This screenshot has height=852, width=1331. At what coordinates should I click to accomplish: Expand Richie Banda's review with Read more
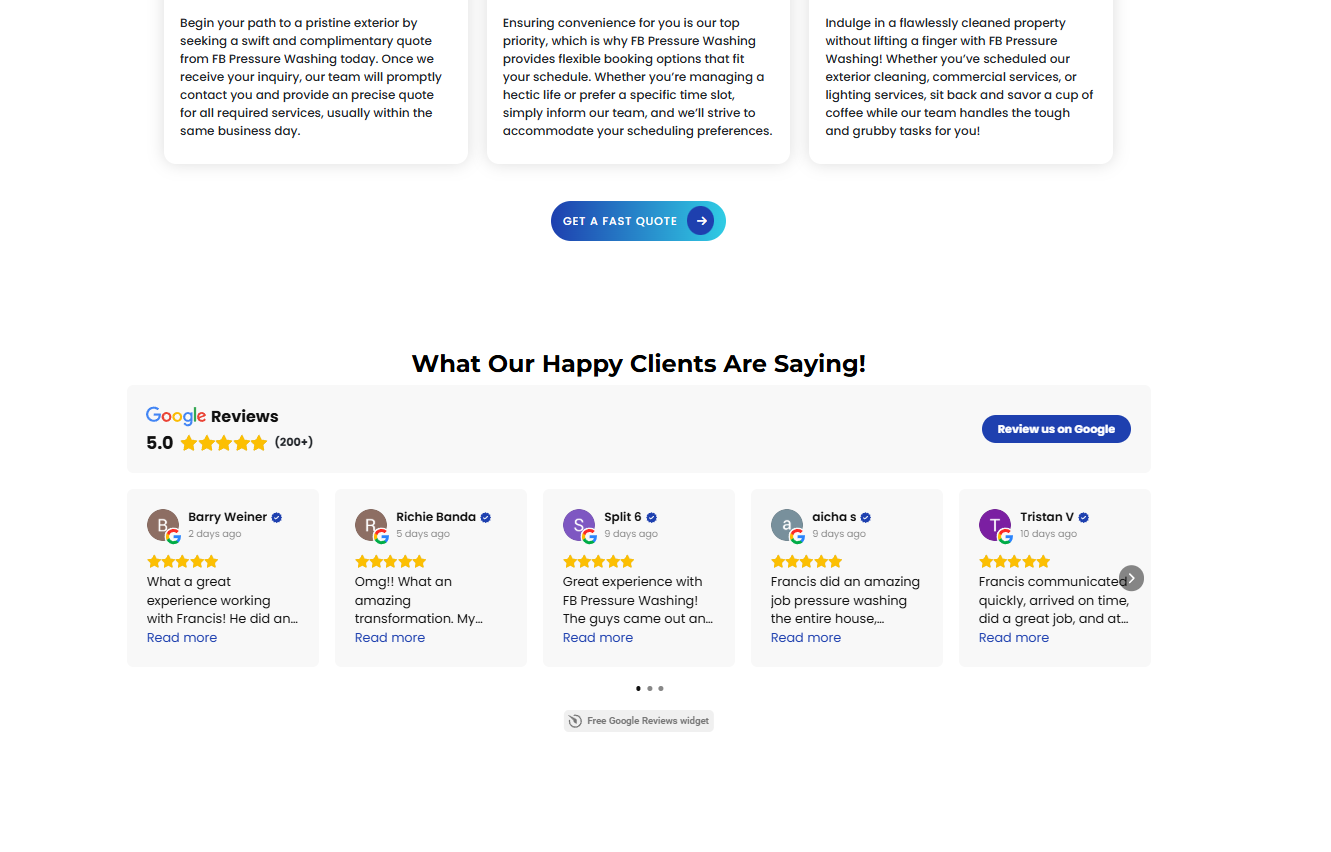[x=390, y=638]
